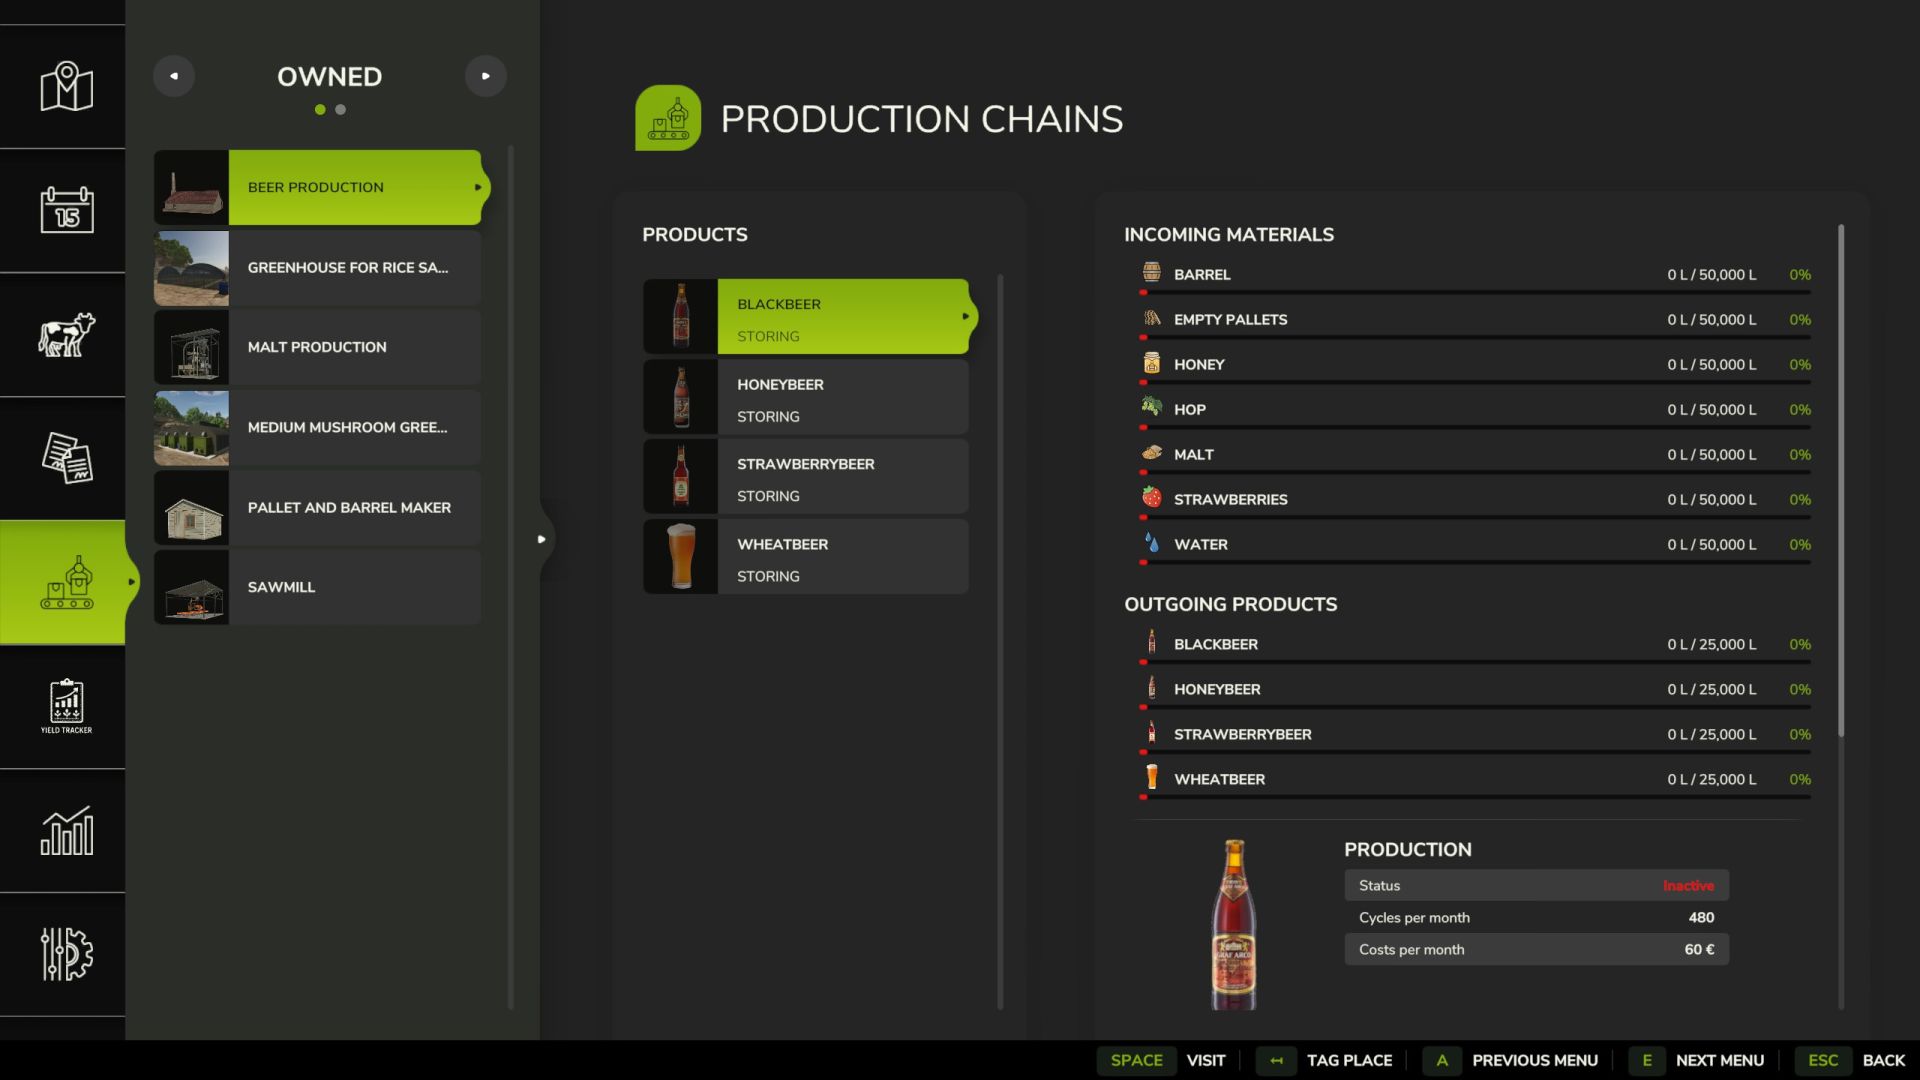Switch to the Owned tab
Image resolution: width=1920 pixels, height=1080 pixels.
(x=329, y=76)
